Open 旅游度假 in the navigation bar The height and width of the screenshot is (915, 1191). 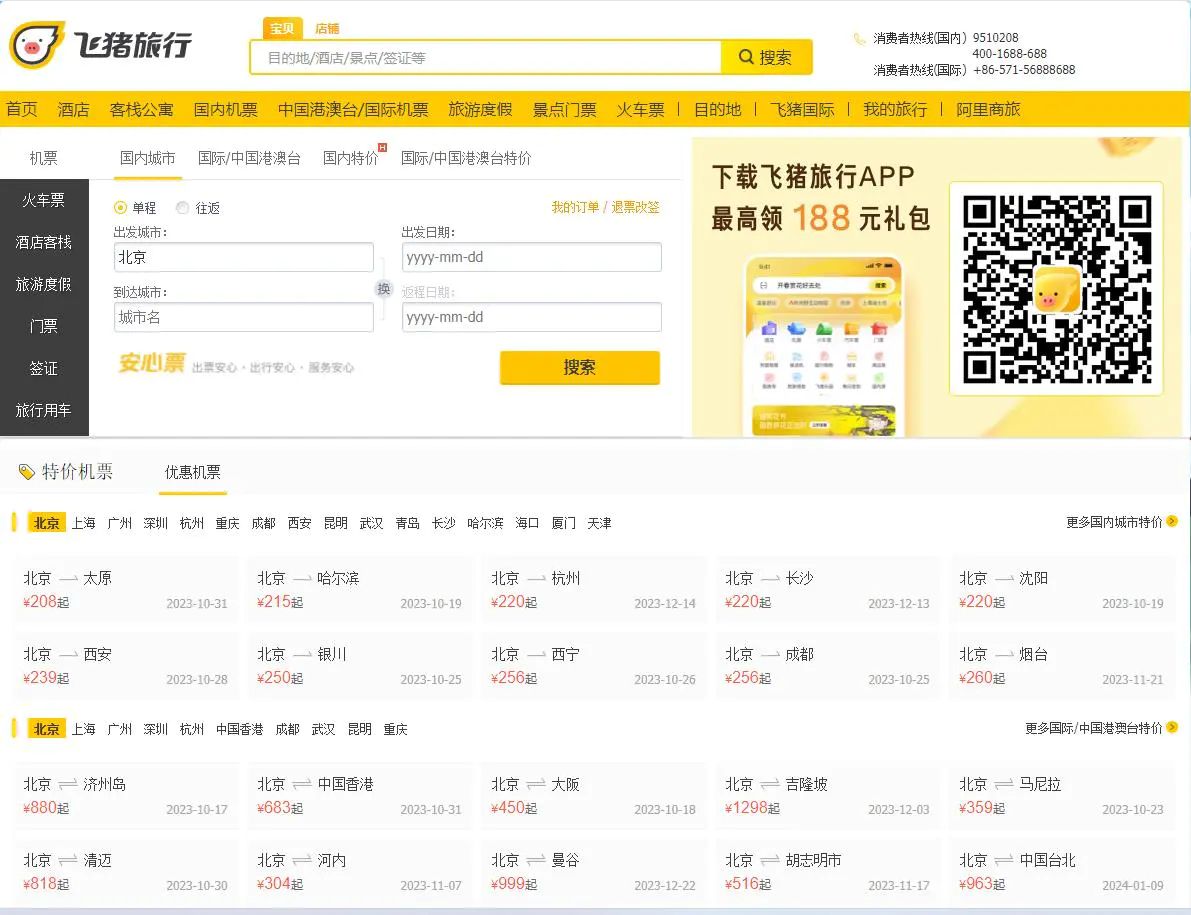click(480, 109)
